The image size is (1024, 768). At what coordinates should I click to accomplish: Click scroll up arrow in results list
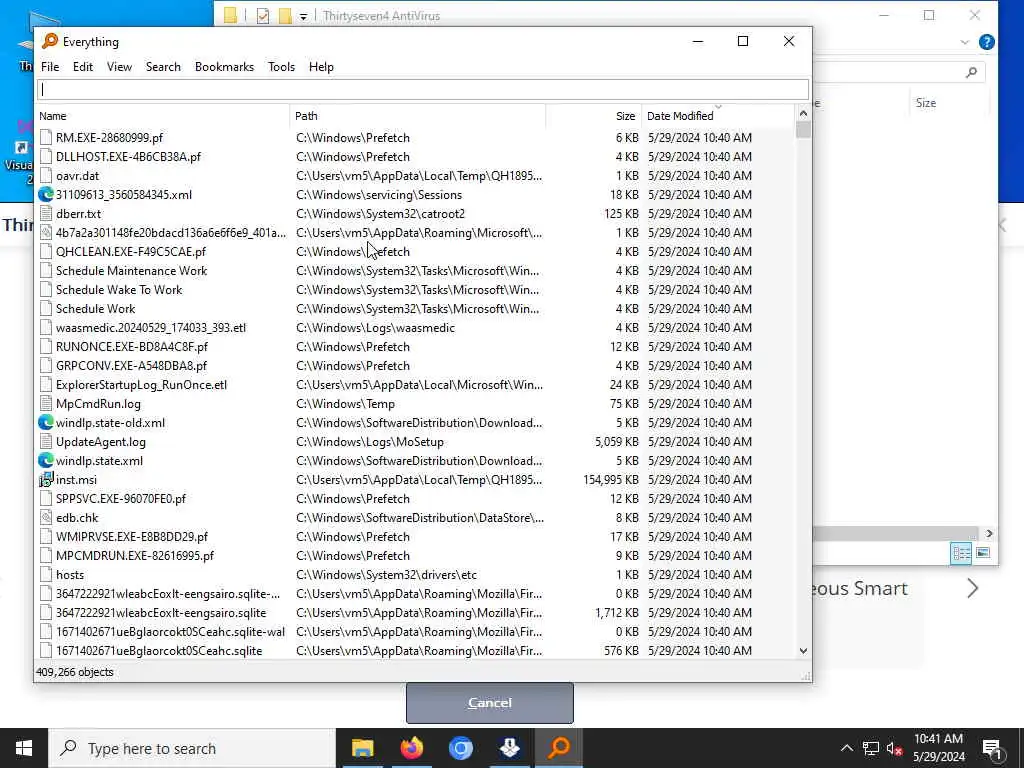click(803, 113)
